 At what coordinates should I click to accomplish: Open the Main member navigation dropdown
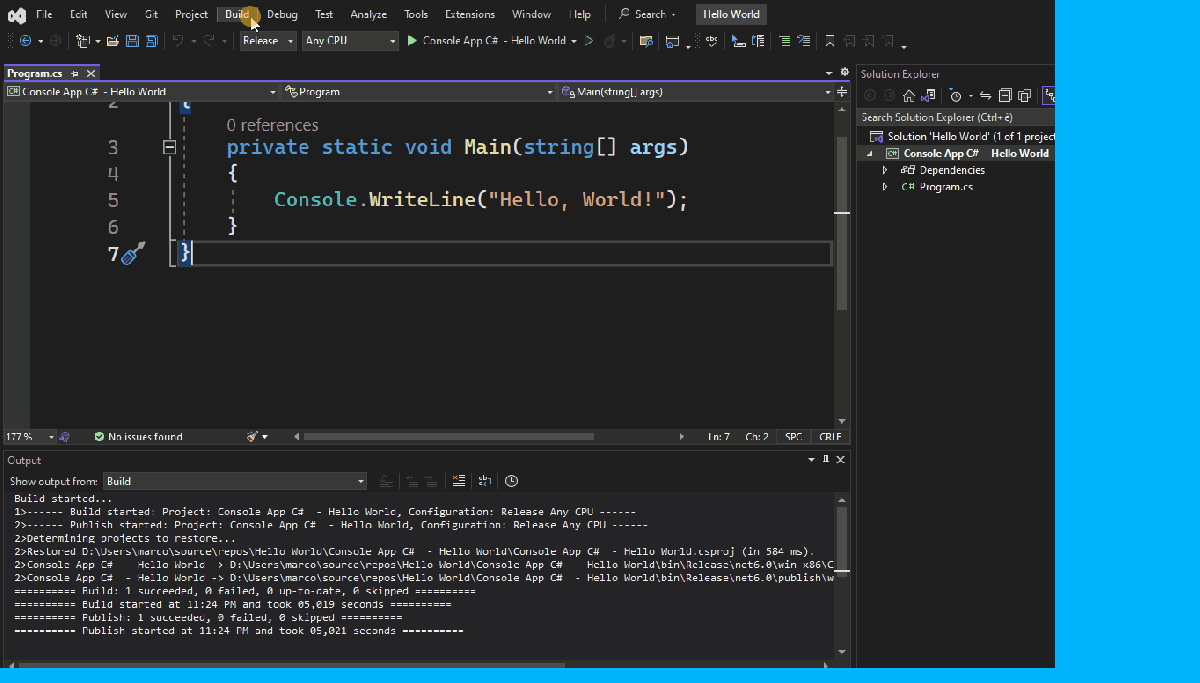(695, 91)
